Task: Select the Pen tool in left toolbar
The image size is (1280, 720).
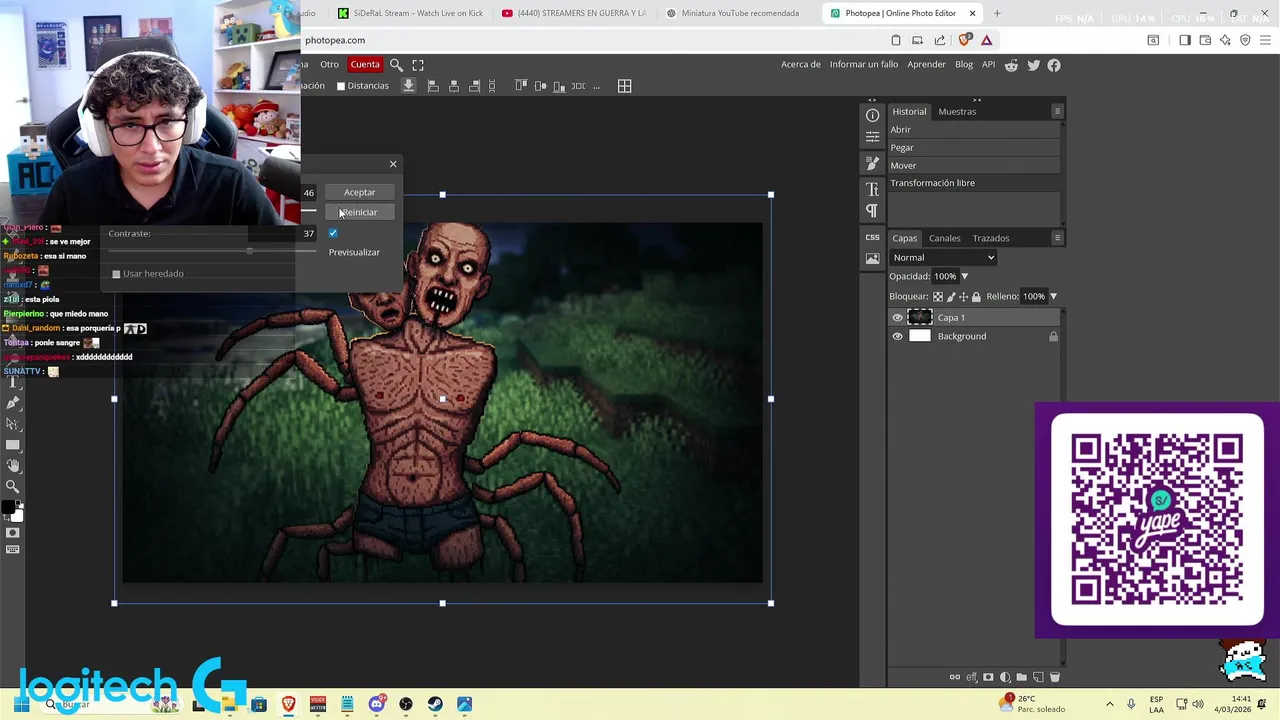Action: tap(13, 403)
